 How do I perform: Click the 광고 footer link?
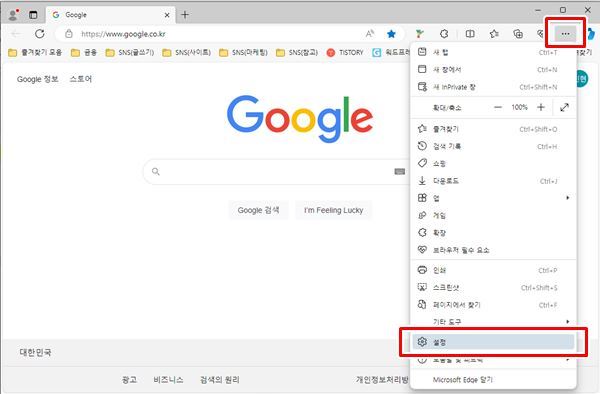click(x=129, y=379)
